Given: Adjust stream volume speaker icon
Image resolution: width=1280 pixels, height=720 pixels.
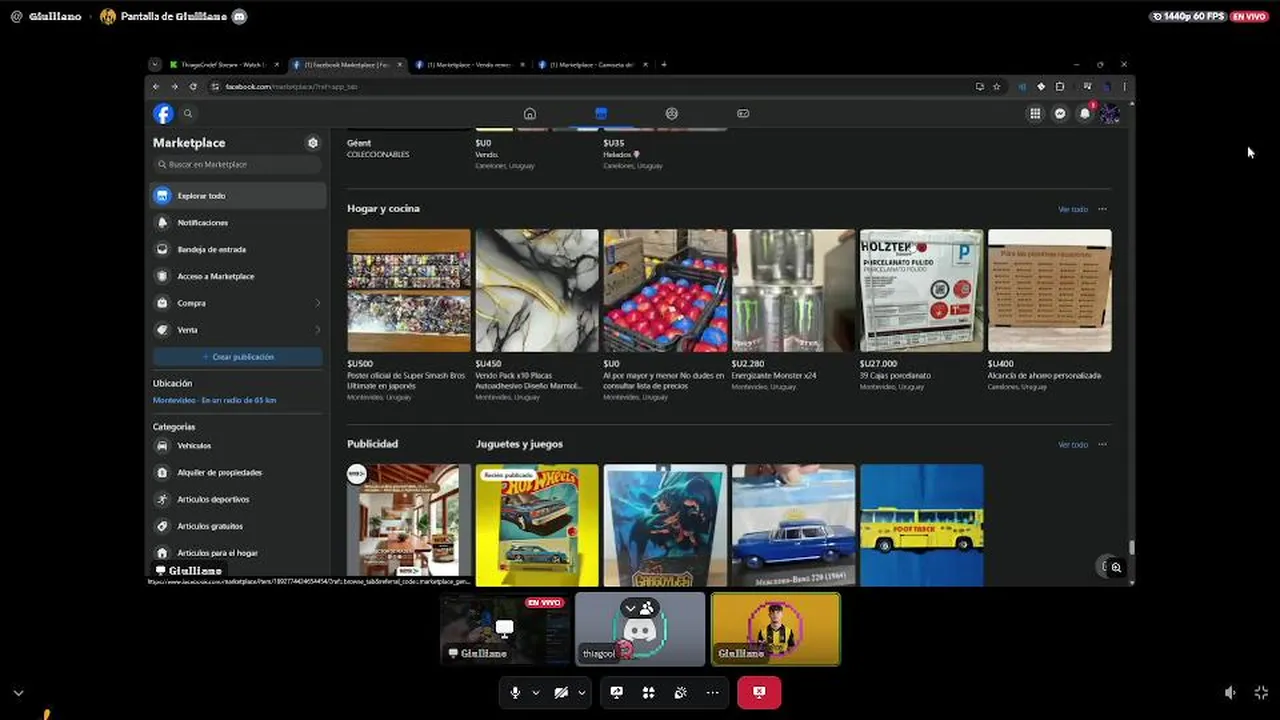Looking at the screenshot, I should point(1230,692).
